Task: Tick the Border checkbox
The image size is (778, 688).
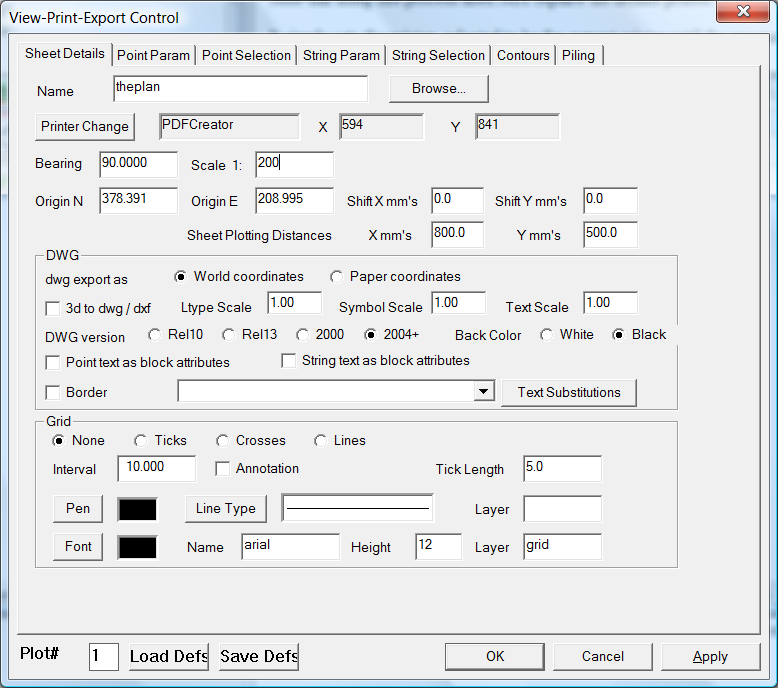Action: pyautogui.click(x=54, y=392)
